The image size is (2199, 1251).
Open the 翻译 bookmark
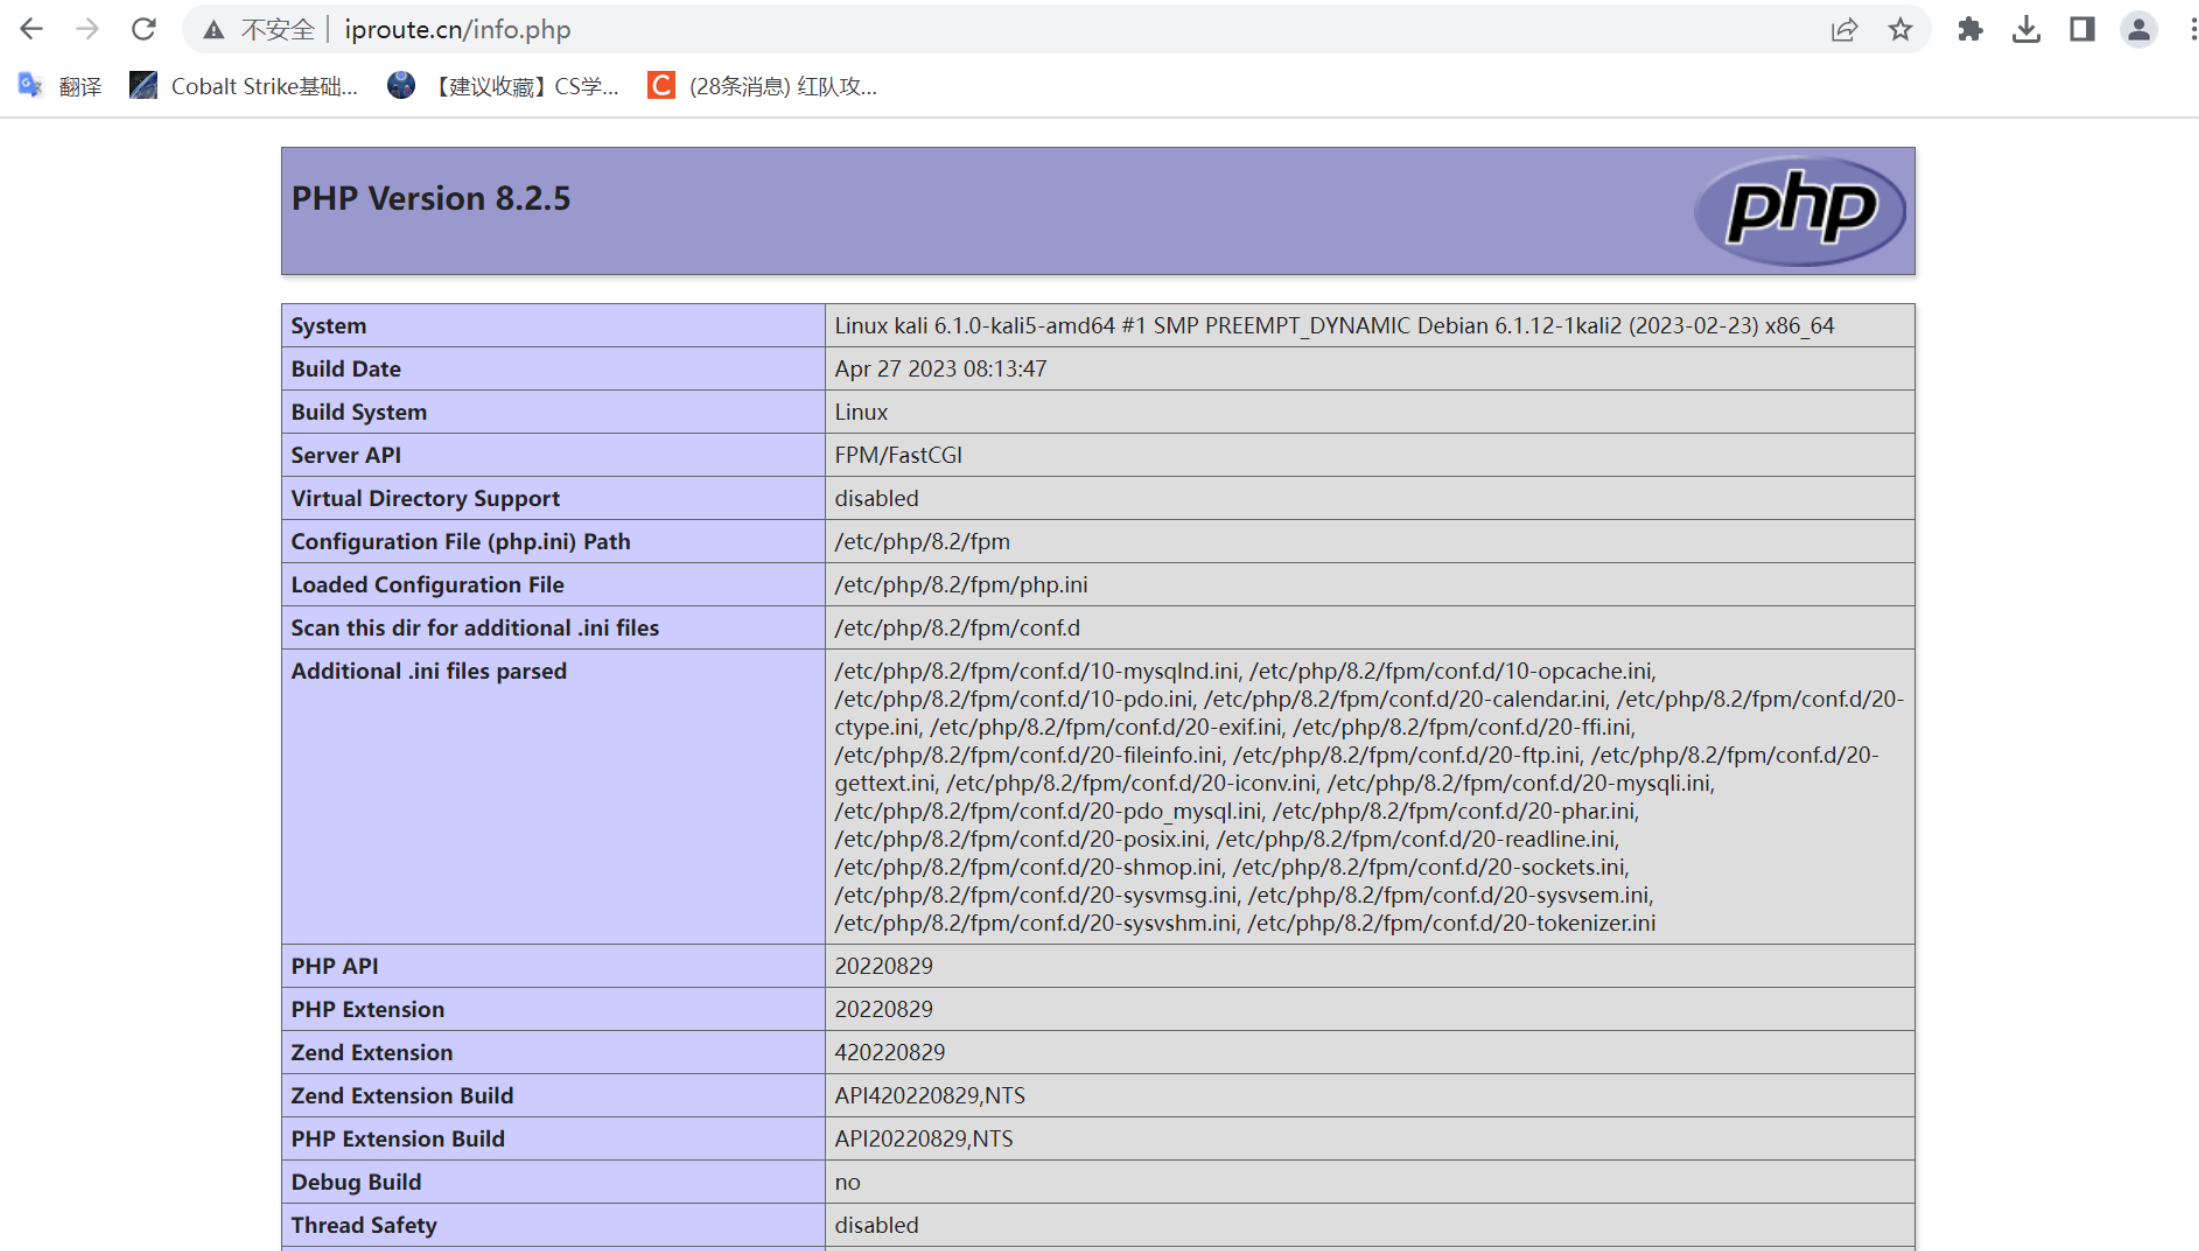coord(61,86)
